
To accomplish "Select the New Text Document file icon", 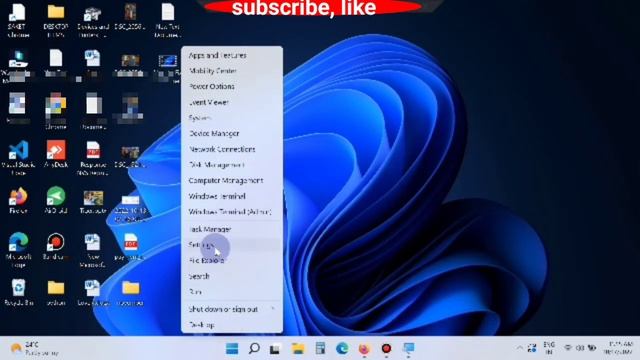I will (x=168, y=20).
